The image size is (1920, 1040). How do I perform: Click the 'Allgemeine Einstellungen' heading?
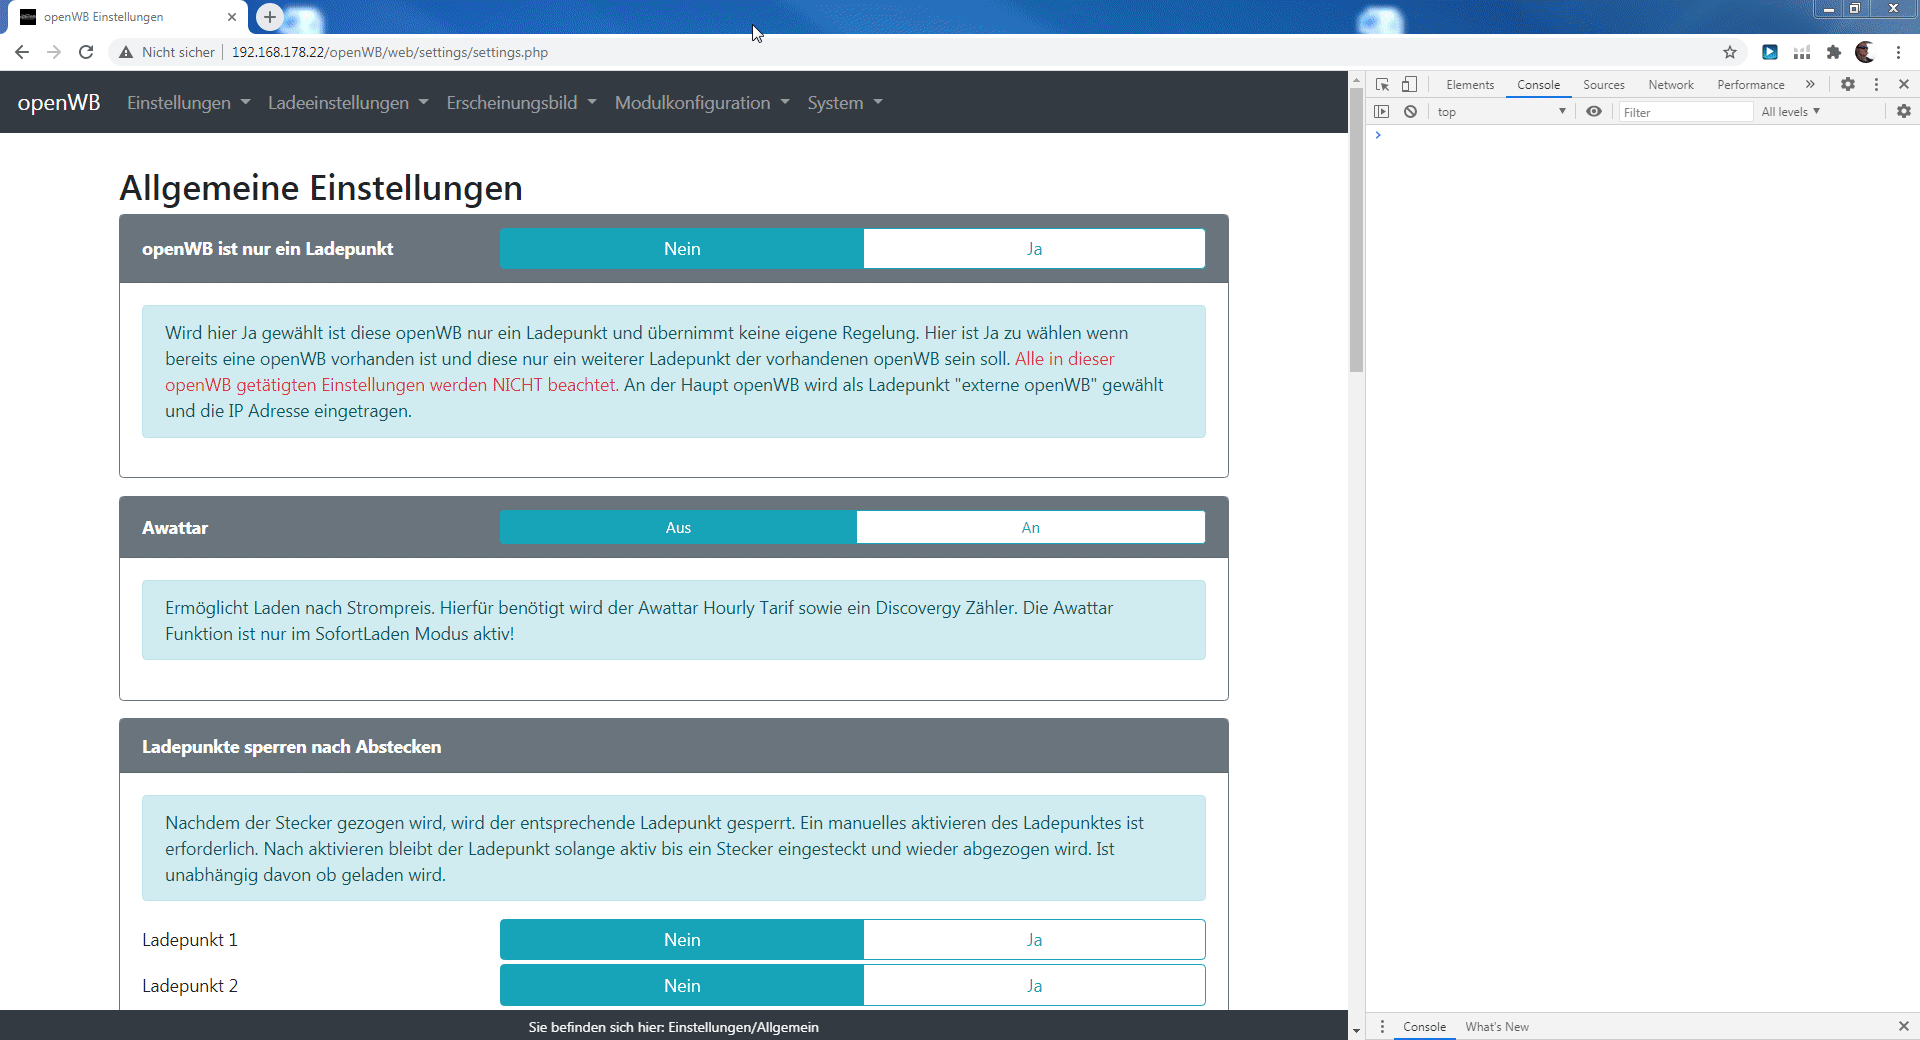point(321,188)
